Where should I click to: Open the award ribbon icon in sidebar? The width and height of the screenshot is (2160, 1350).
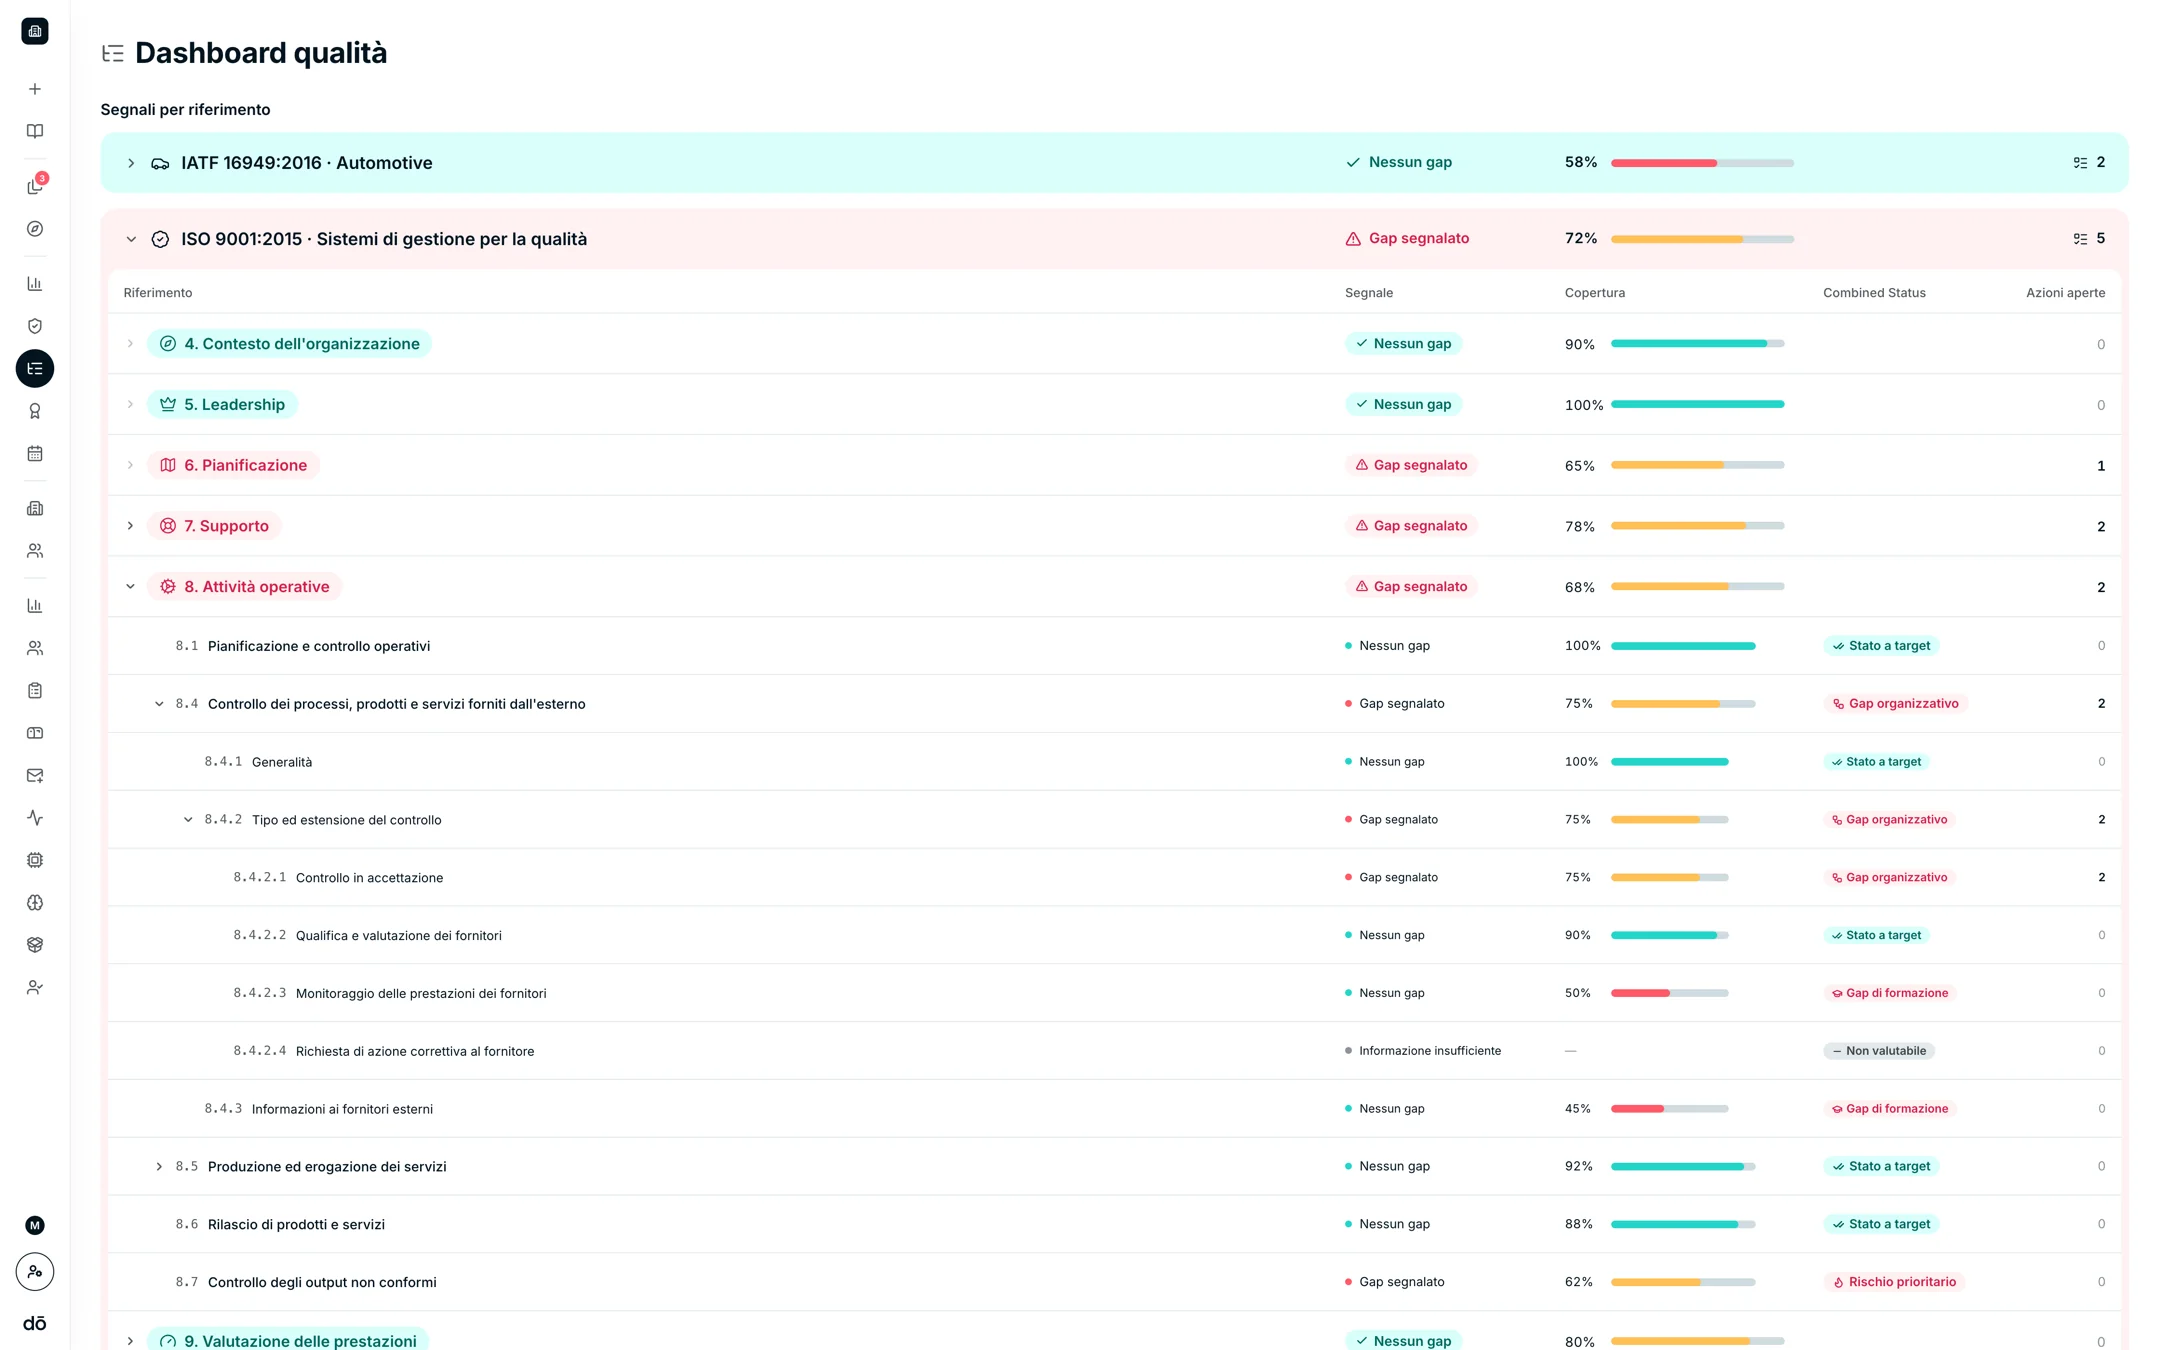tap(35, 411)
